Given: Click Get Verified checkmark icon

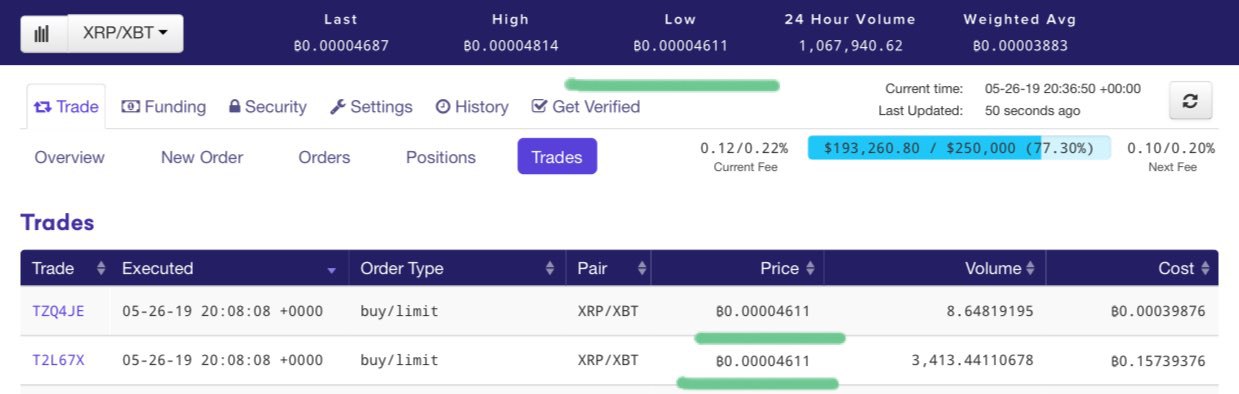Looking at the screenshot, I should tap(540, 106).
